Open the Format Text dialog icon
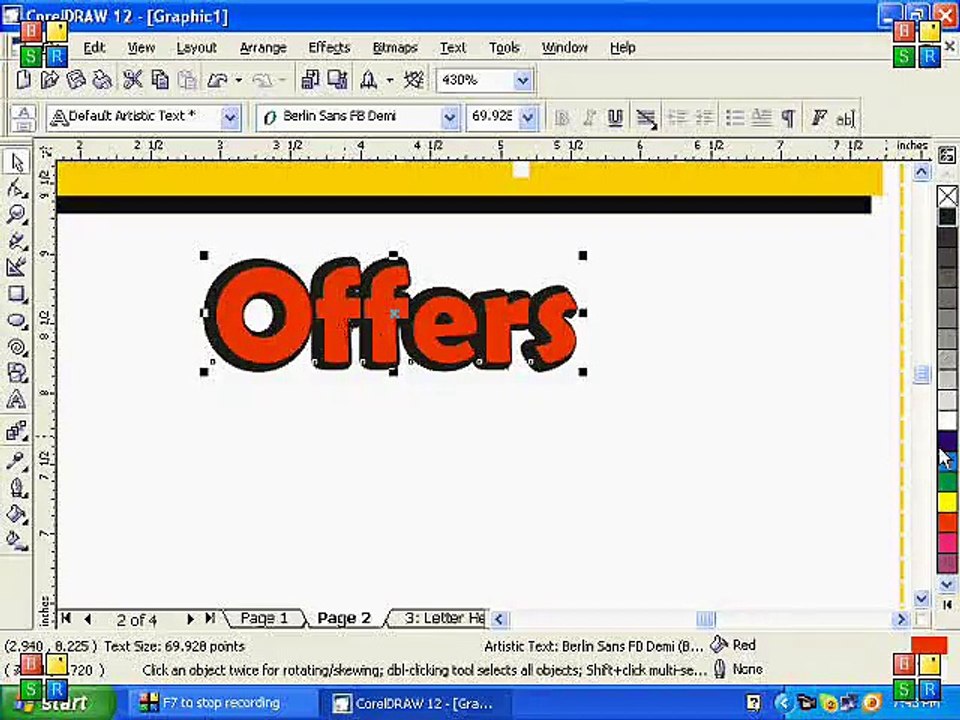Viewport: 960px width, 720px height. 819,118
